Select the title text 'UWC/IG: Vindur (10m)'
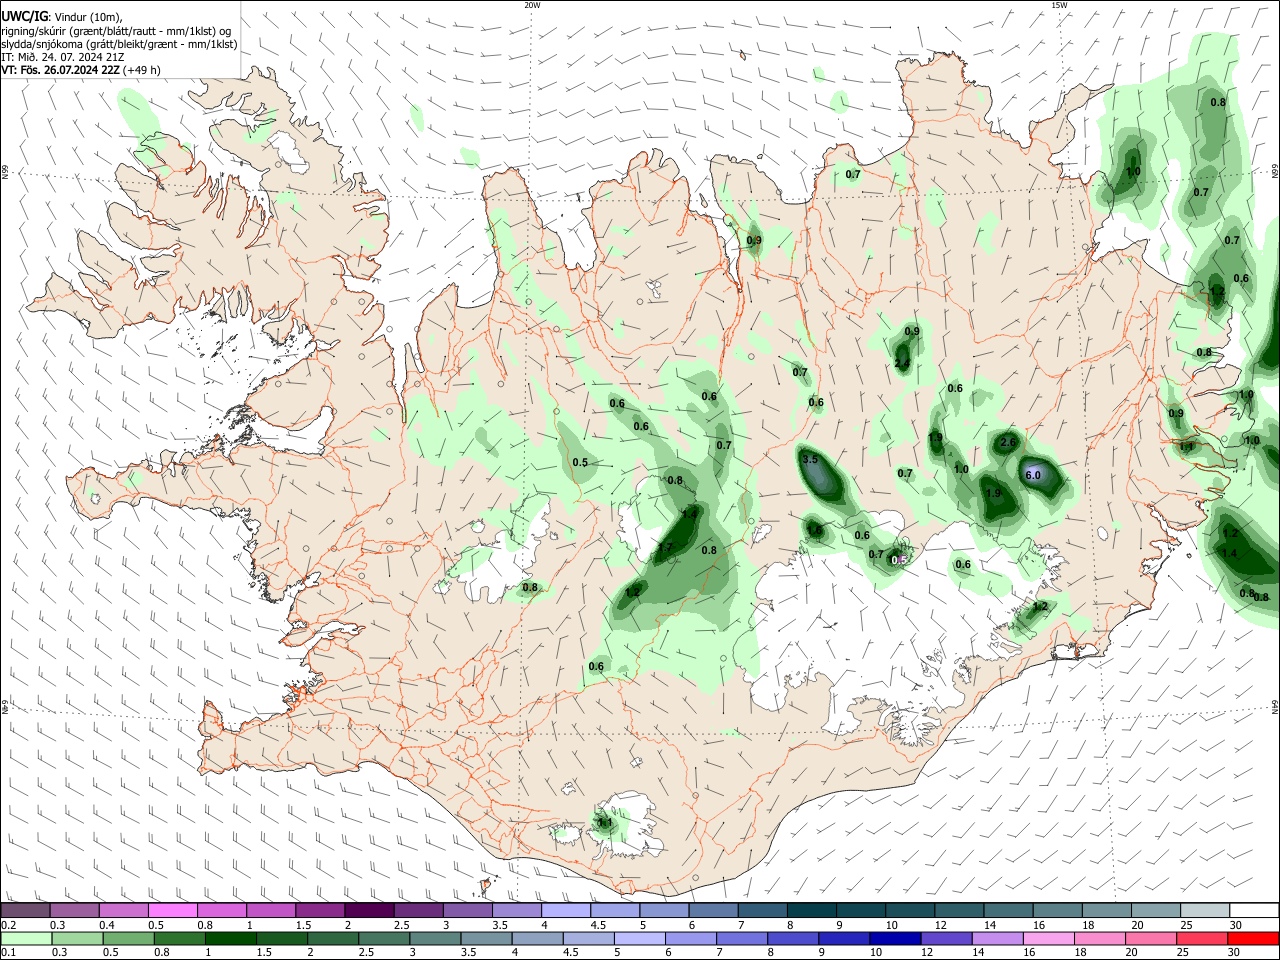Screen dimensions: 1280x960 coord(61,16)
